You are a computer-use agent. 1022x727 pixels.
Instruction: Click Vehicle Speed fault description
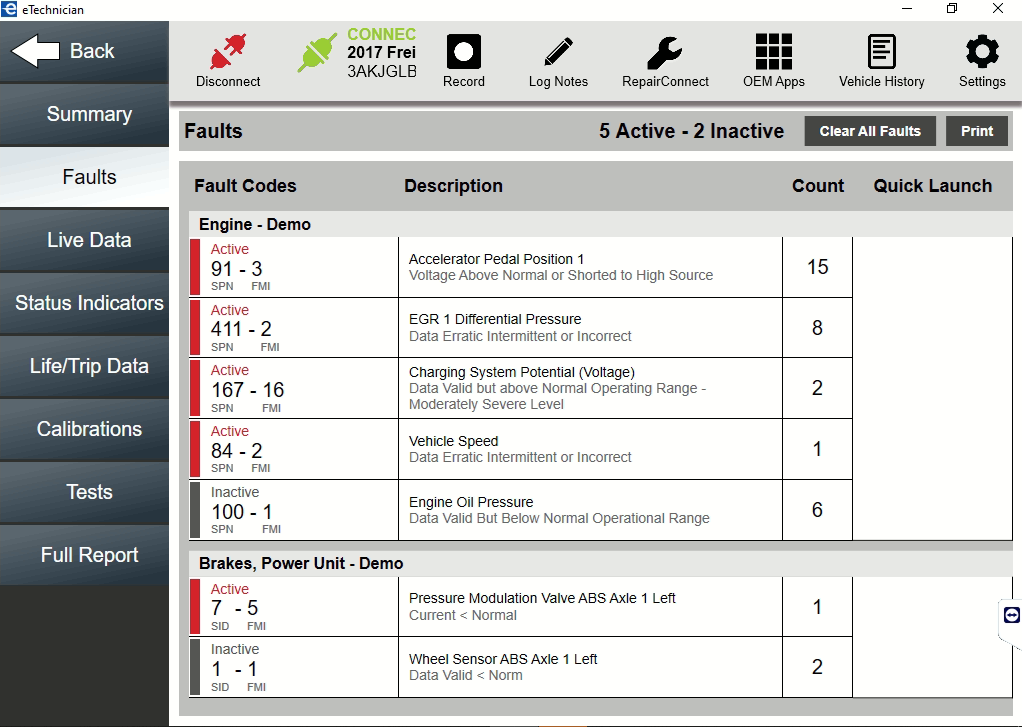coord(453,441)
